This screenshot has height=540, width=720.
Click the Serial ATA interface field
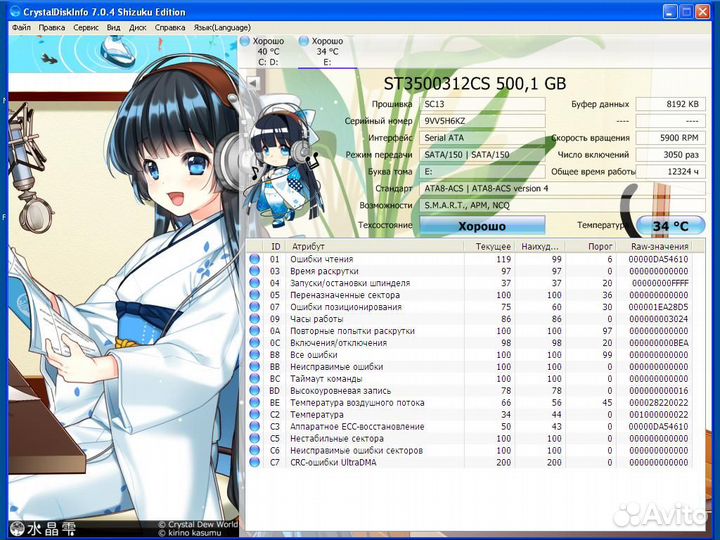(482, 138)
